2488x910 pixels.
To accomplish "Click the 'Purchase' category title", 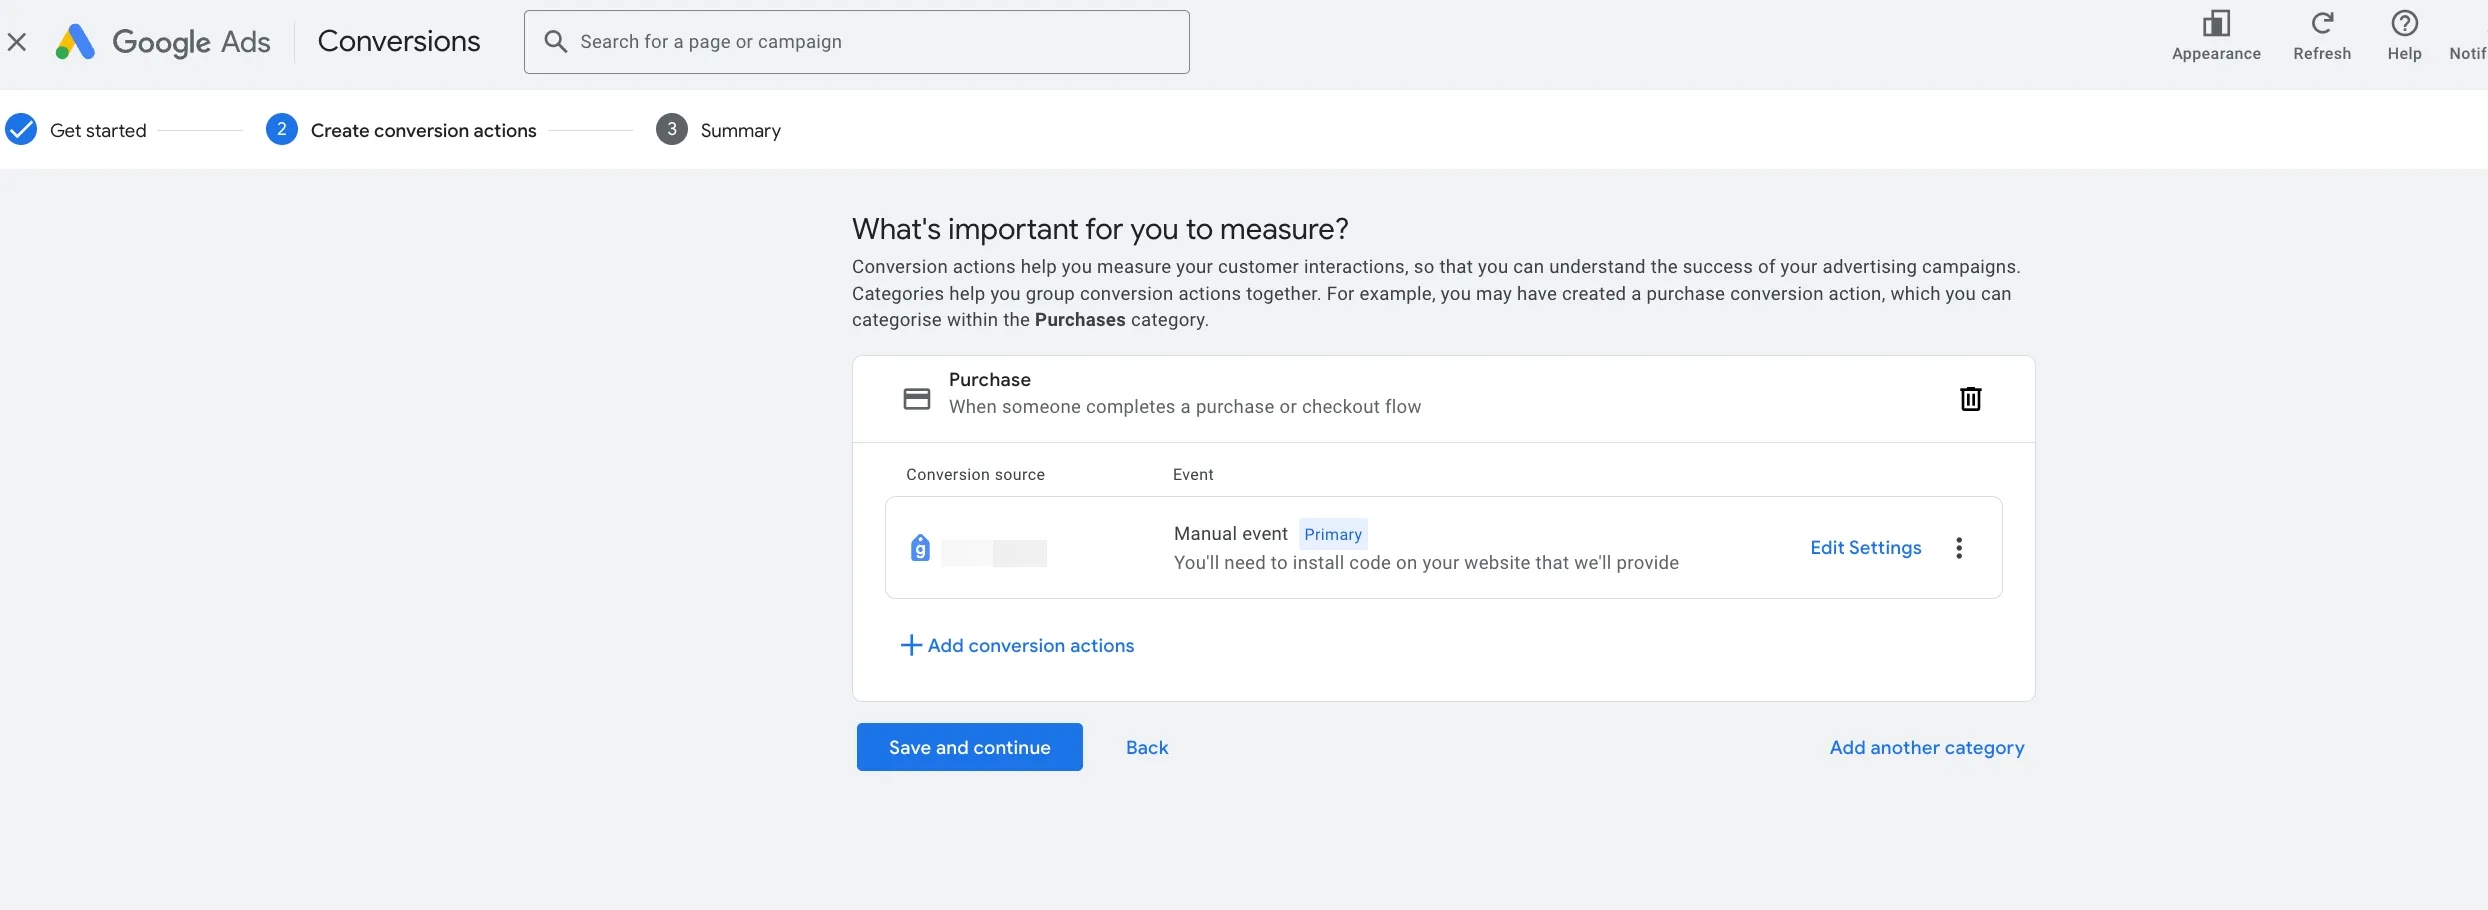I will 989,380.
